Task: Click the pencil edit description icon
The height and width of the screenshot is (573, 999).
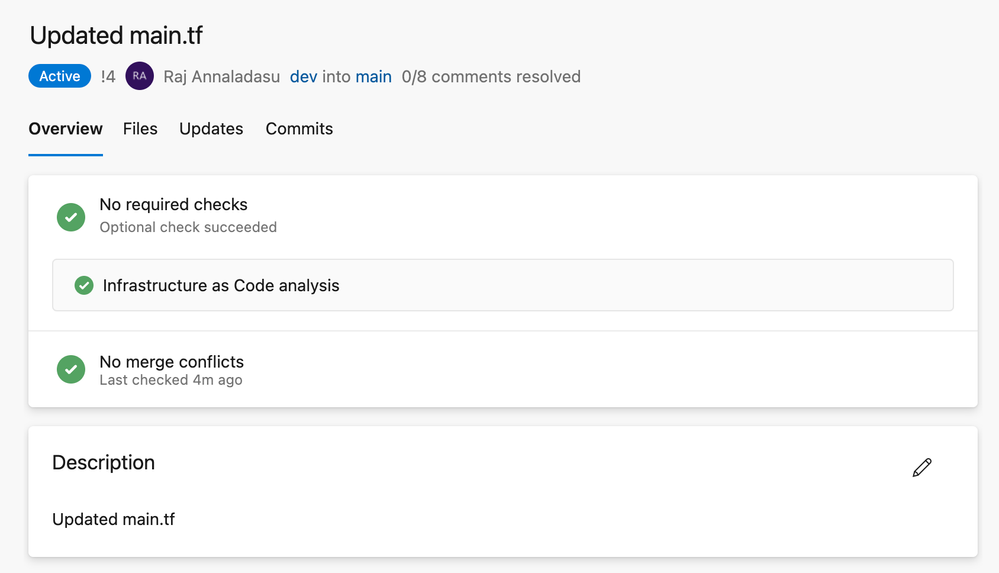Action: click(922, 467)
